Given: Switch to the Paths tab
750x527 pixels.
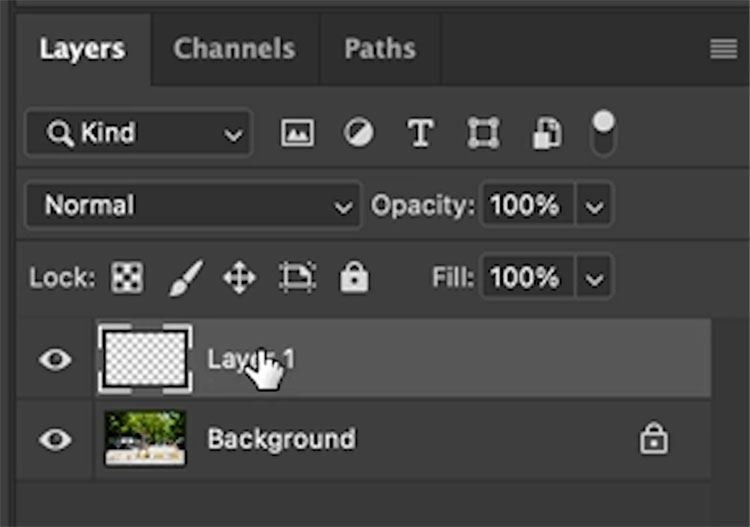Looking at the screenshot, I should (380, 49).
